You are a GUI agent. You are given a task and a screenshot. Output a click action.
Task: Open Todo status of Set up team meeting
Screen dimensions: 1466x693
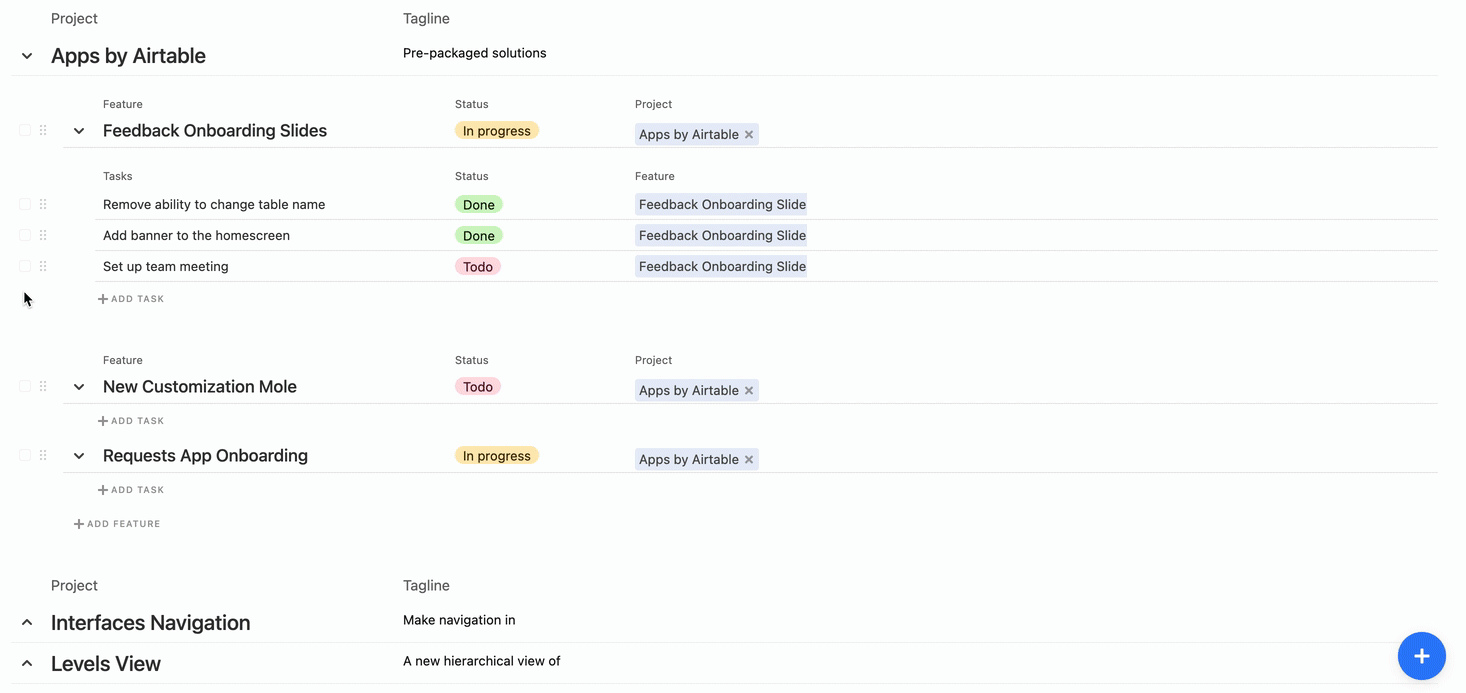[x=478, y=266]
